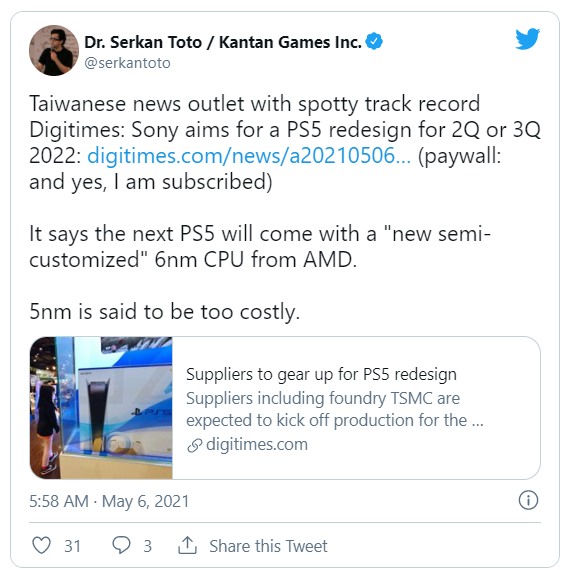Open the digitimes.com/news/a20210506 link
Viewport: 563px width, 570px height.
[249, 156]
